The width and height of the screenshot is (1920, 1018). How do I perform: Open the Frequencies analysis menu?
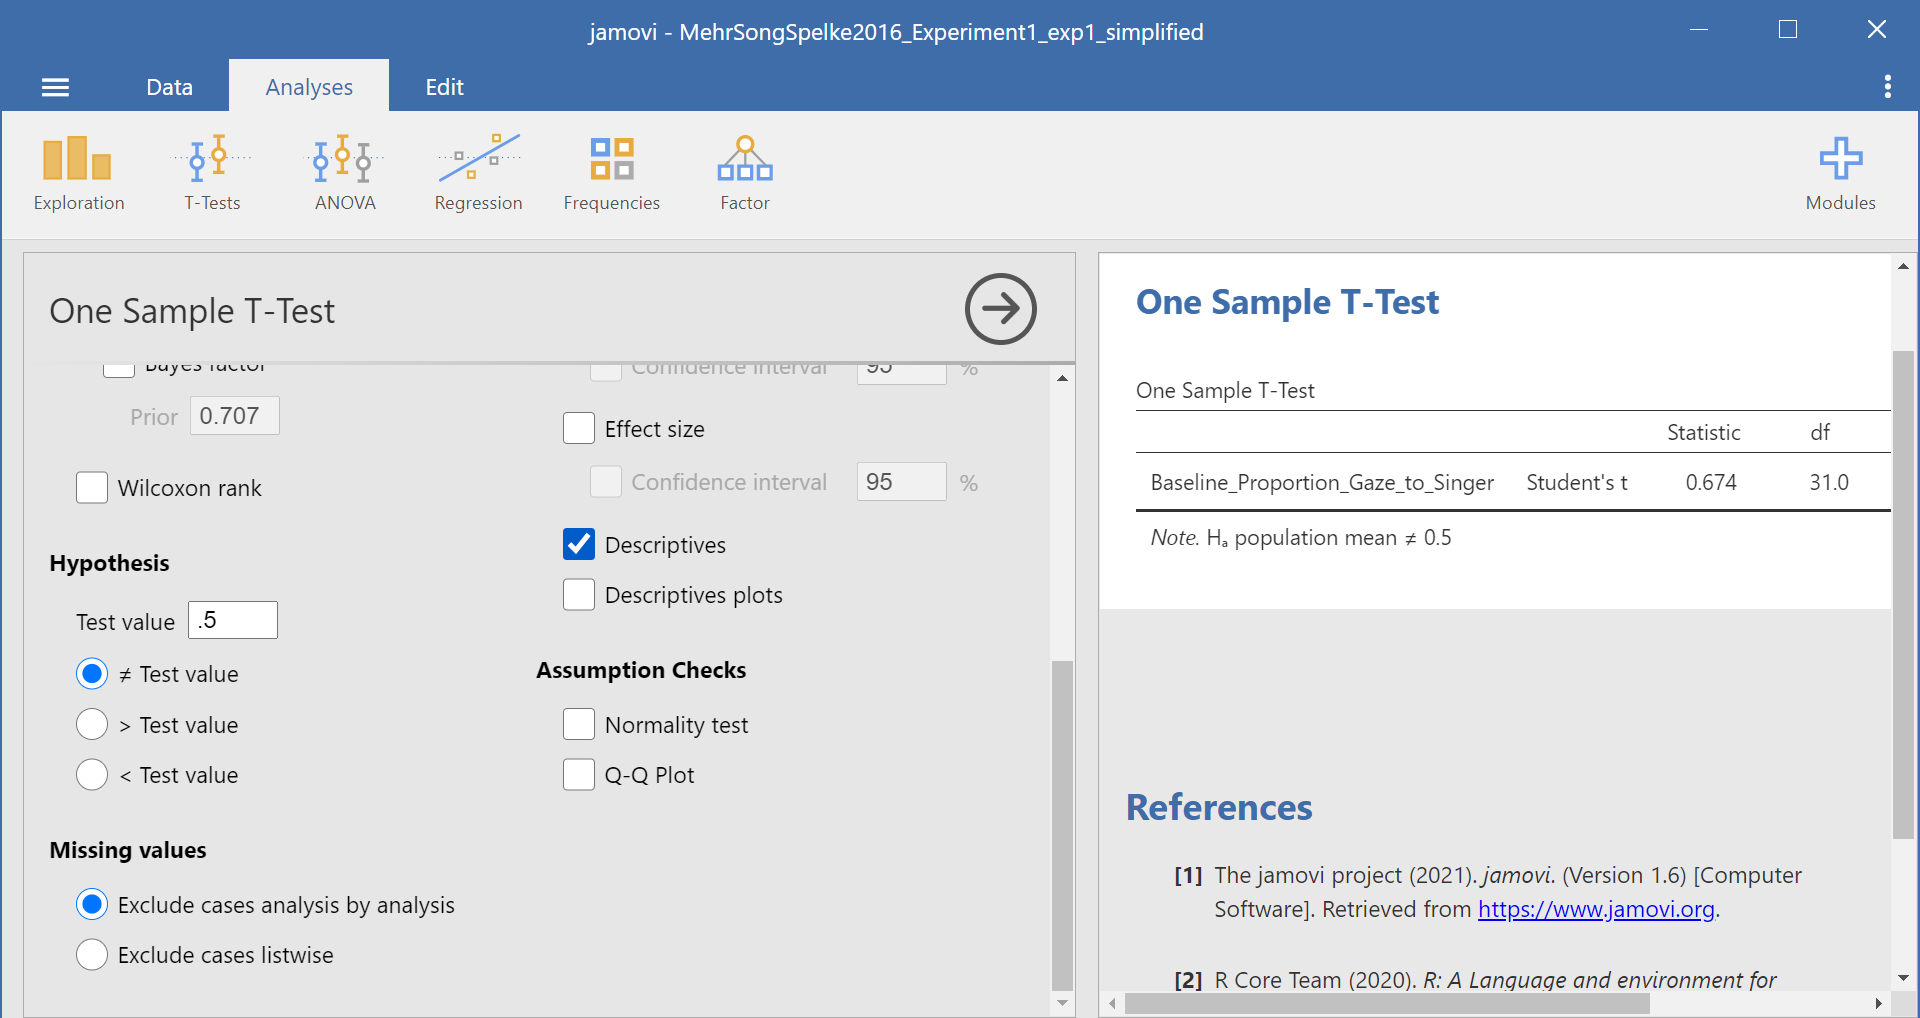(x=611, y=174)
